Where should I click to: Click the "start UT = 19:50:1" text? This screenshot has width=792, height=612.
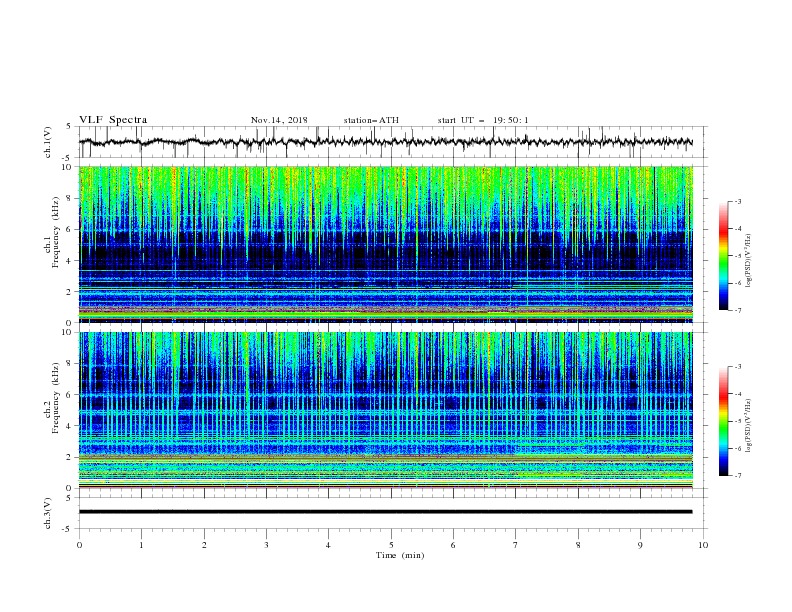pyautogui.click(x=482, y=120)
